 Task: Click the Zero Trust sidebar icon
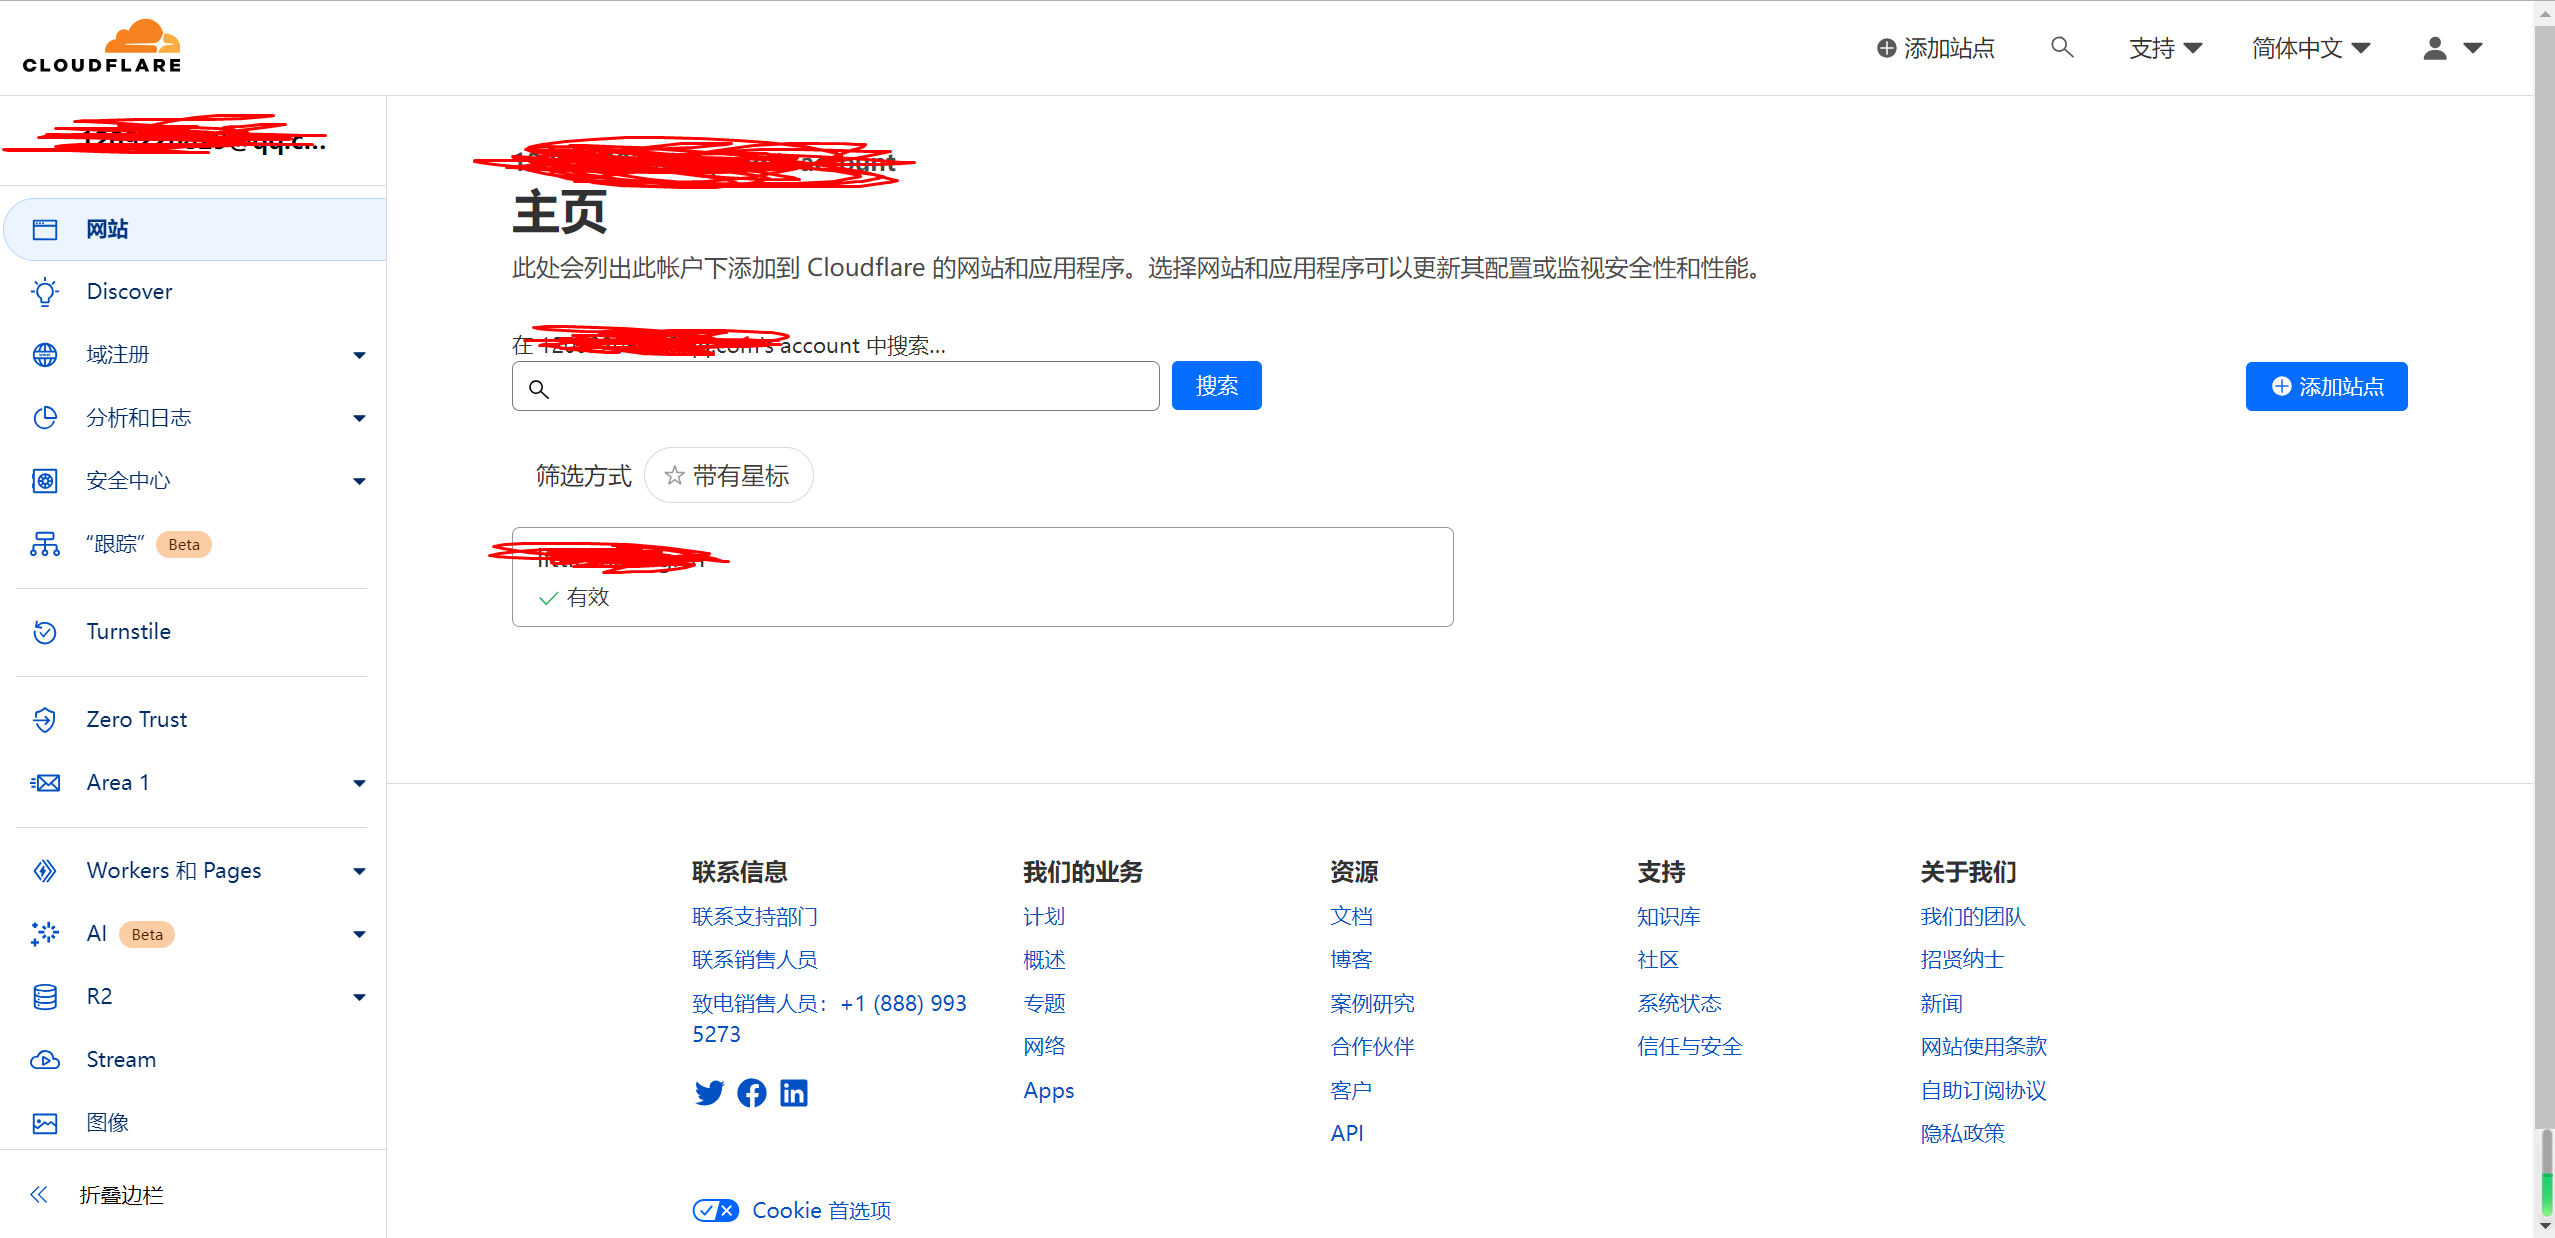(x=45, y=720)
